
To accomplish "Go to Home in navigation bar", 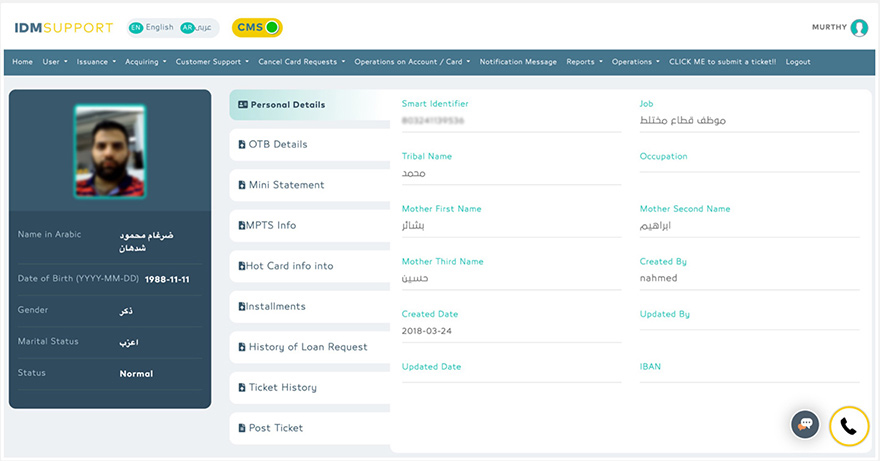I will (x=22, y=62).
